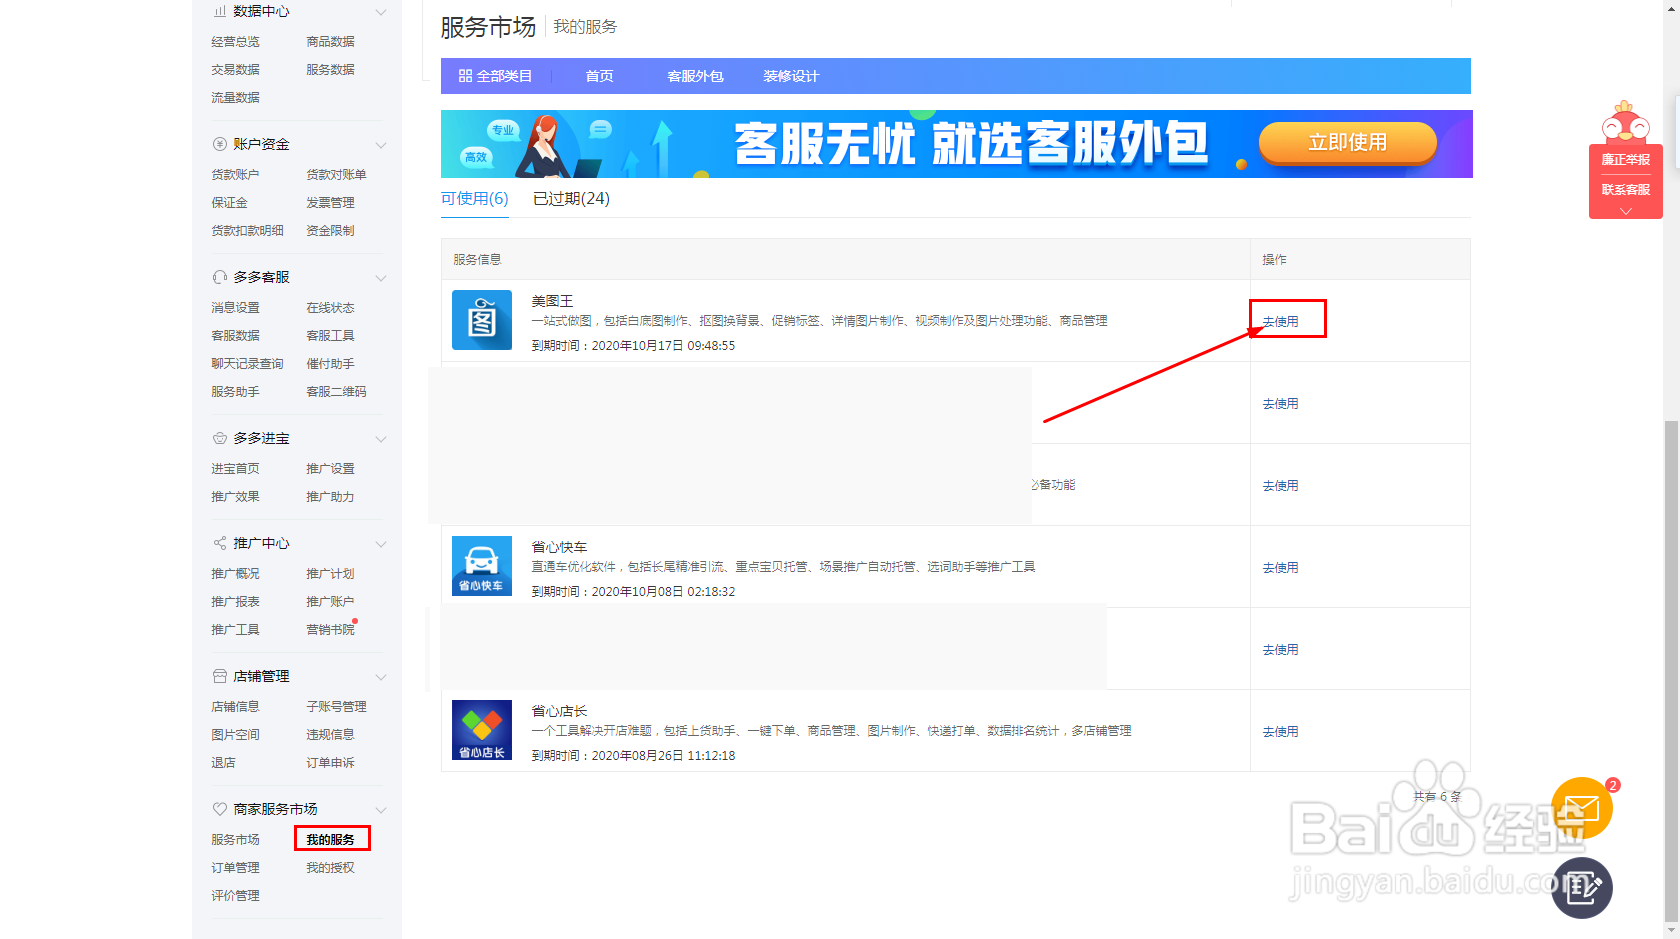Switch to the 已过期(24) tab
Screen dimensions: 1680x939
571,198
